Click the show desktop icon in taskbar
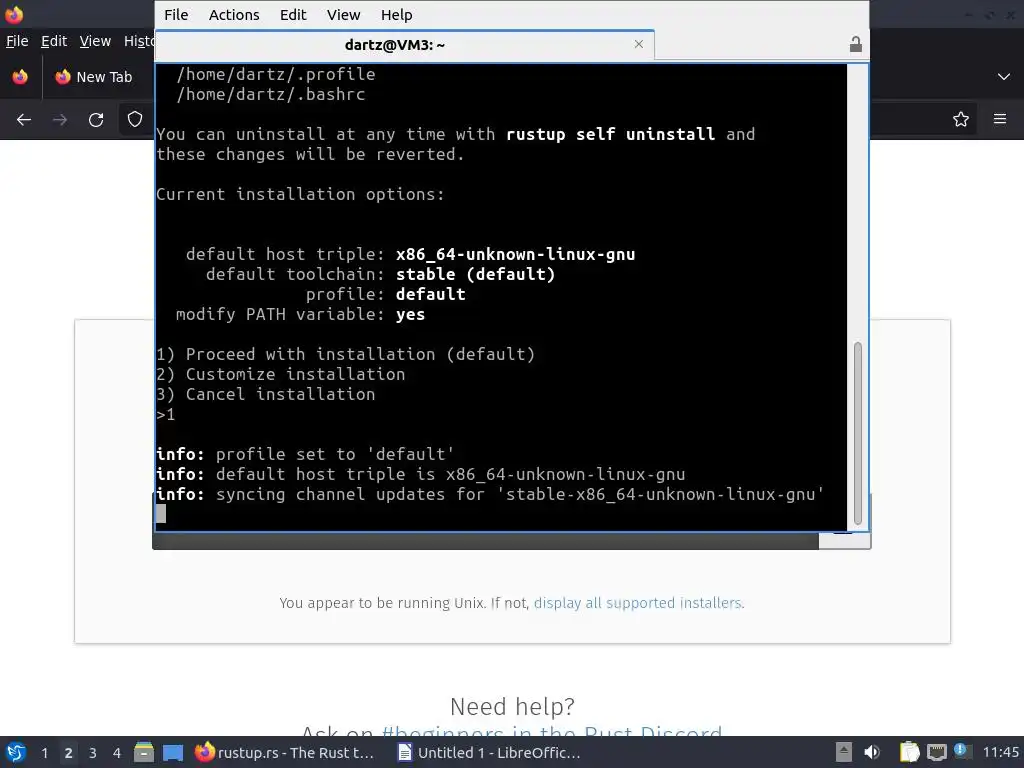The image size is (1024, 768). (173, 753)
